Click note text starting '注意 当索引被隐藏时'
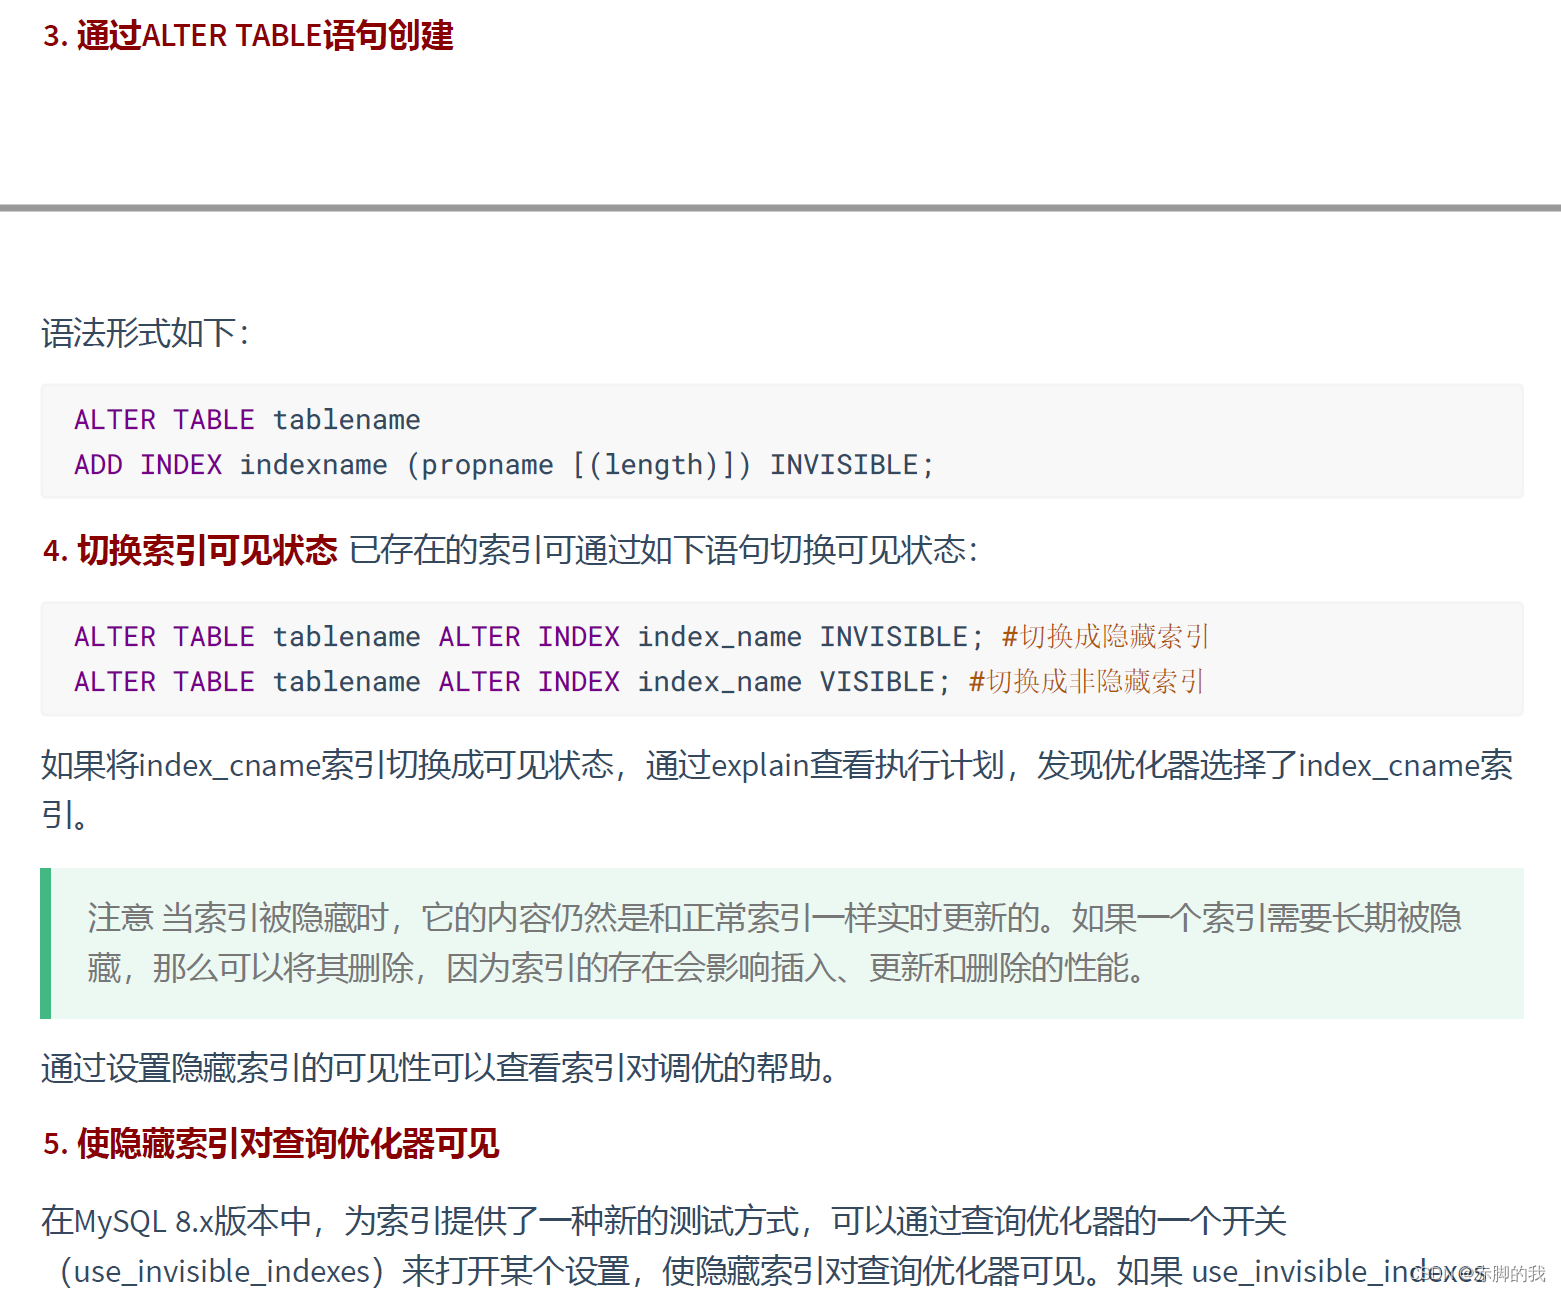Viewport: 1561px width, 1292px height. tap(774, 942)
